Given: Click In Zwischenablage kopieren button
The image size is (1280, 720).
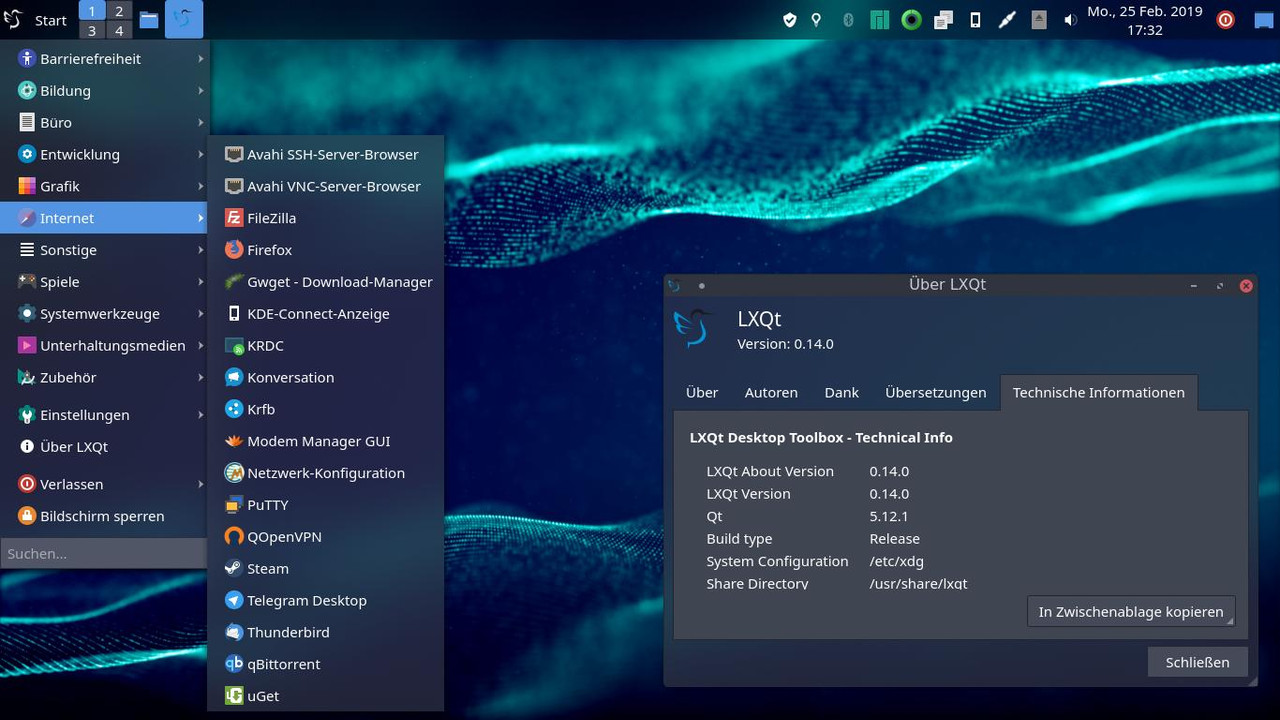Looking at the screenshot, I should [x=1131, y=612].
